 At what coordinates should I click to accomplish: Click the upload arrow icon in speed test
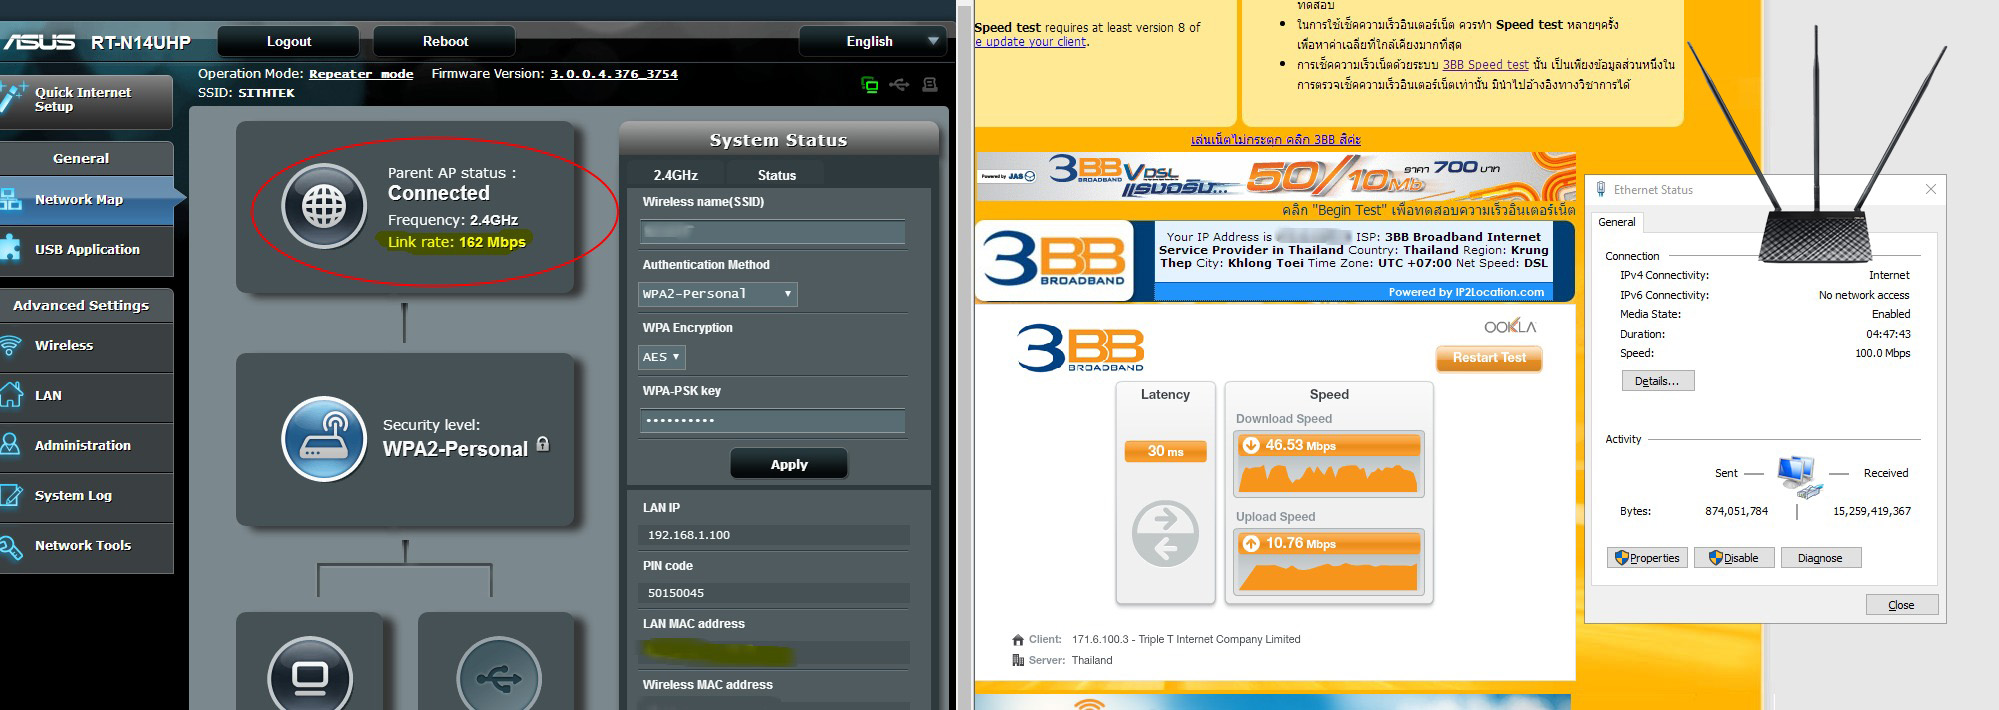(x=1250, y=543)
